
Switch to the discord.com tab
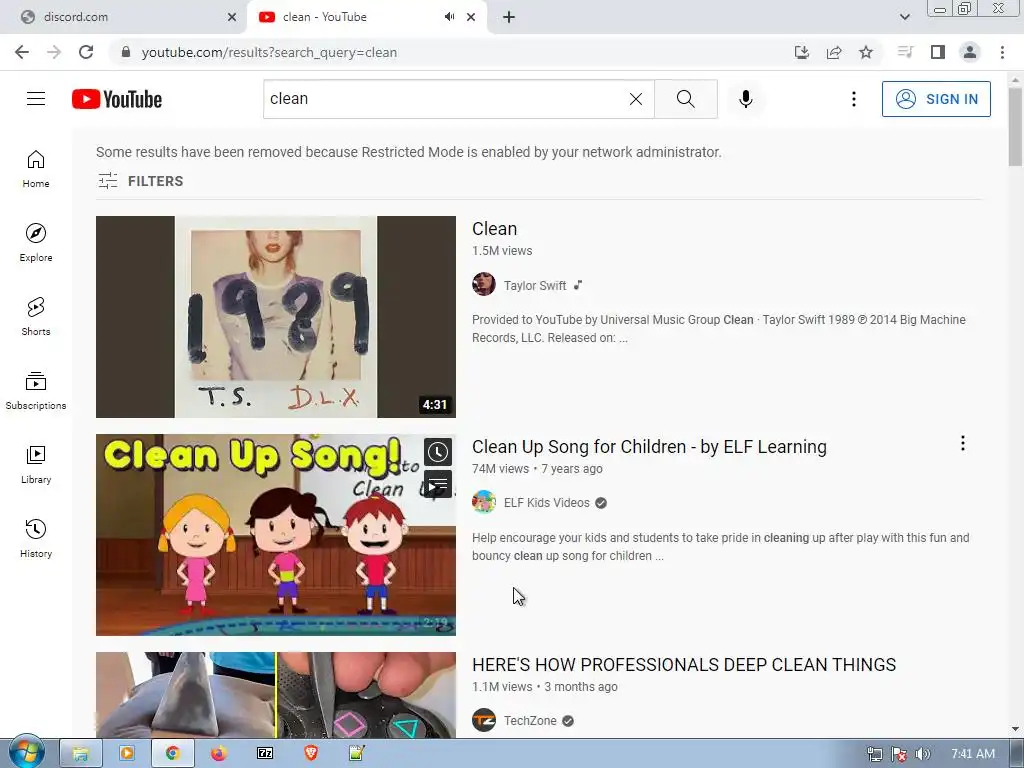click(x=123, y=17)
